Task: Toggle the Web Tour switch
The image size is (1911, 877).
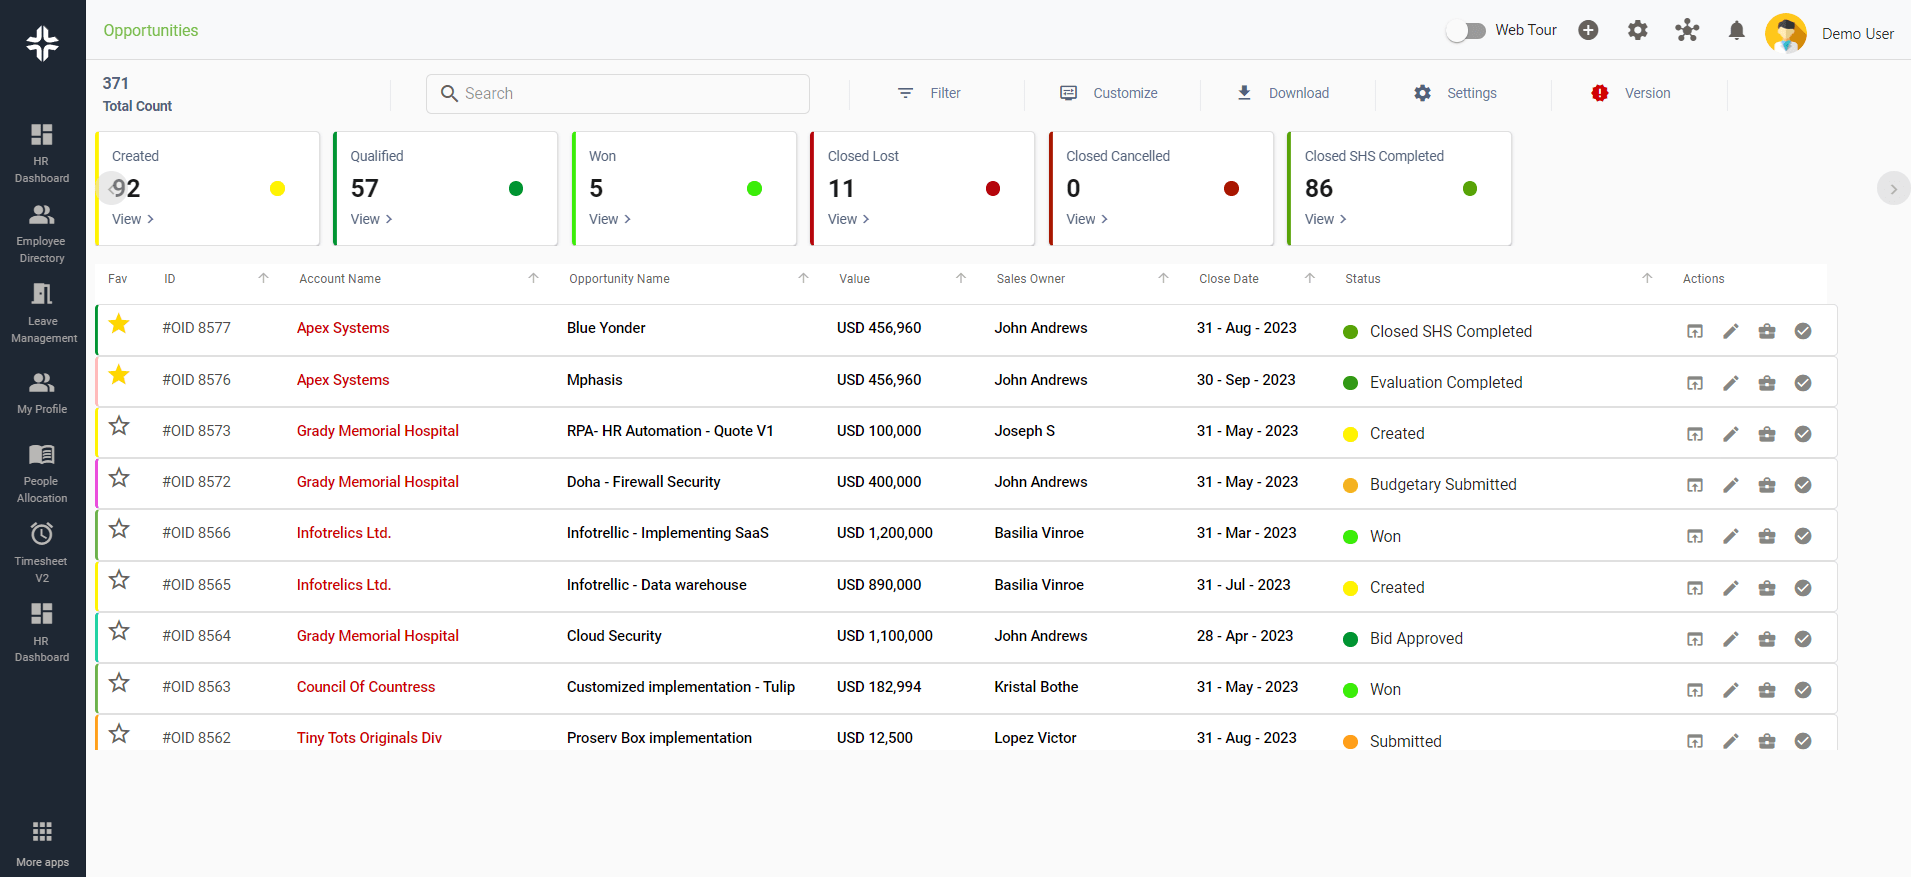Action: click(x=1467, y=31)
